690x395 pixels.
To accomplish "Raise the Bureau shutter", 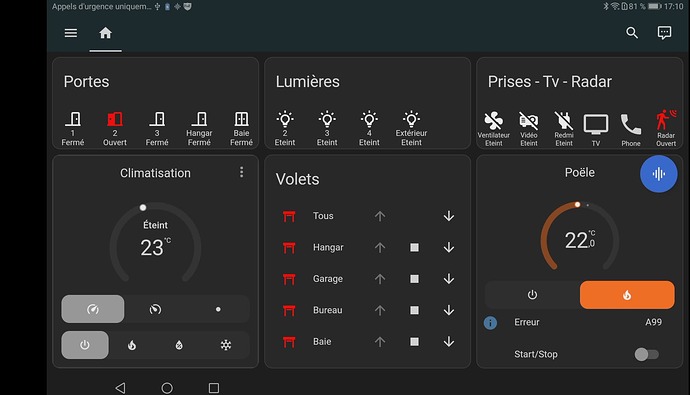I will click(380, 310).
